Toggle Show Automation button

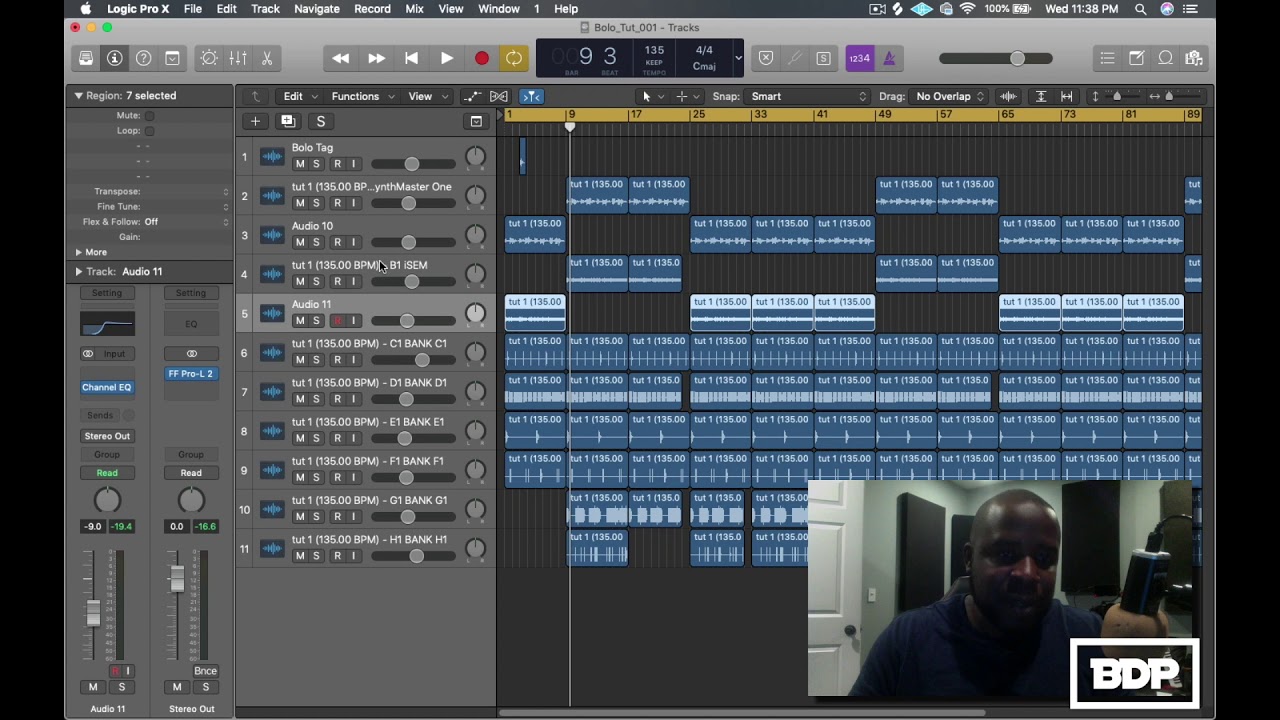[472, 96]
